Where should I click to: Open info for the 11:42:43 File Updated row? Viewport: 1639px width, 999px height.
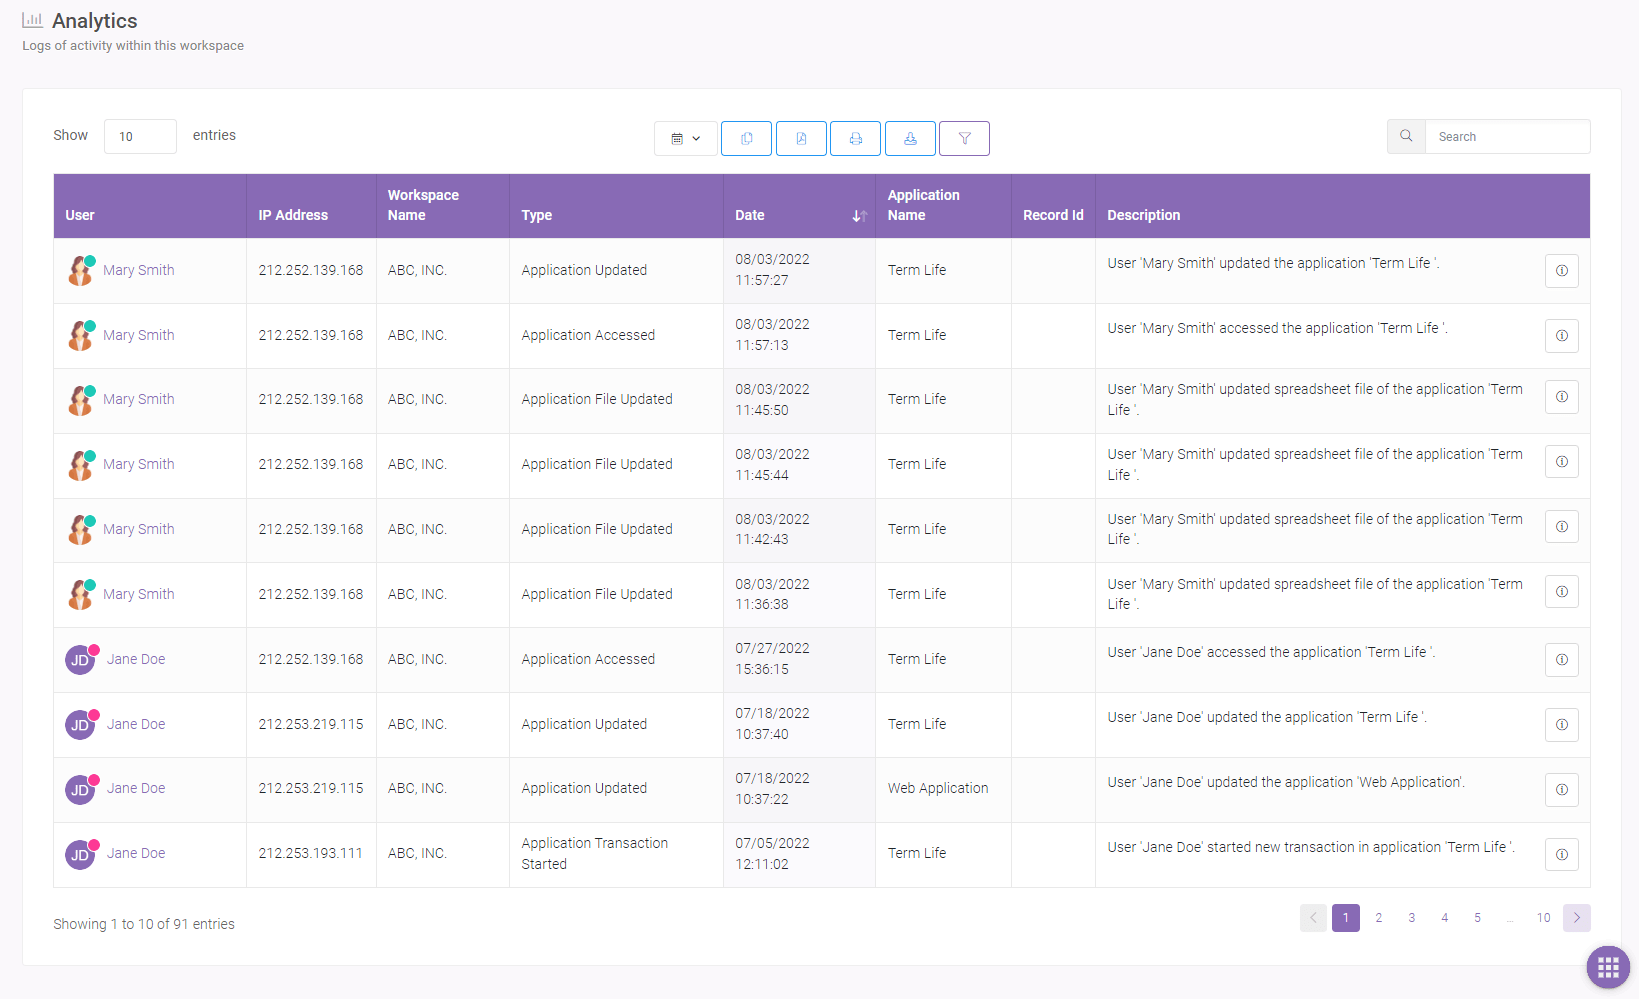[1562, 527]
